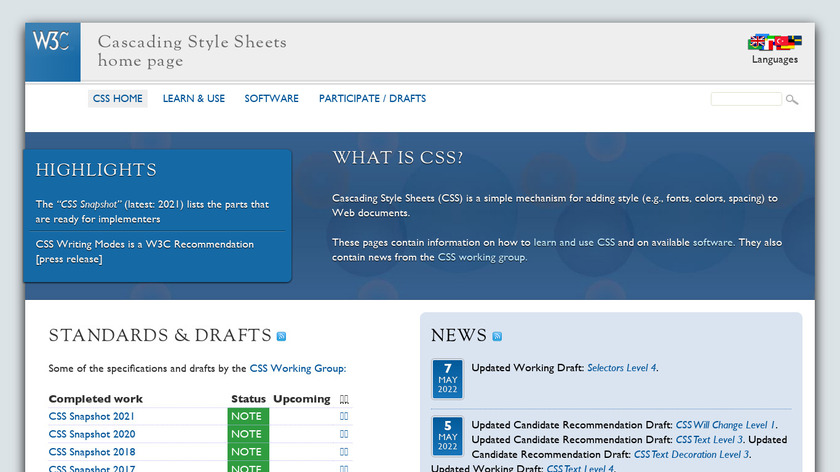The height and width of the screenshot is (472, 840).
Task: Open CSS Snapshot 2018 specification
Action: [x=92, y=452]
